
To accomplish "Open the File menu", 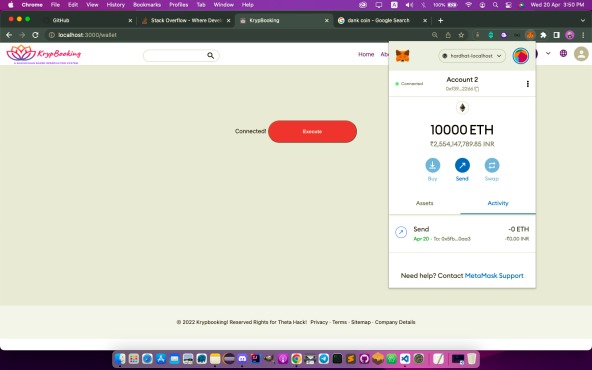I will (x=55, y=5).
